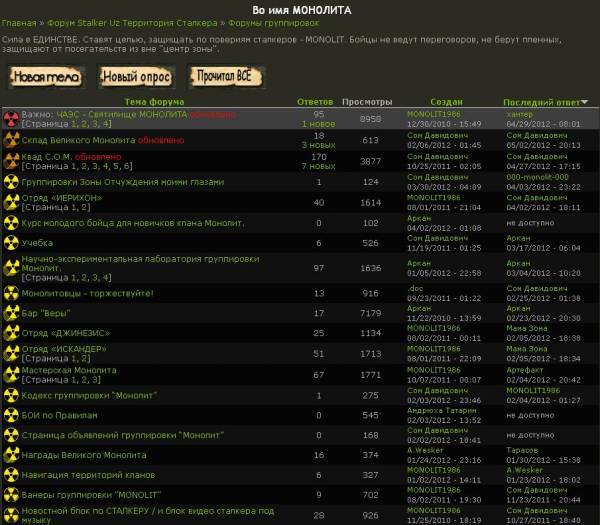Open Навигация территорий кланов topic
Image resolution: width=600 pixels, height=525 pixels.
point(88,475)
